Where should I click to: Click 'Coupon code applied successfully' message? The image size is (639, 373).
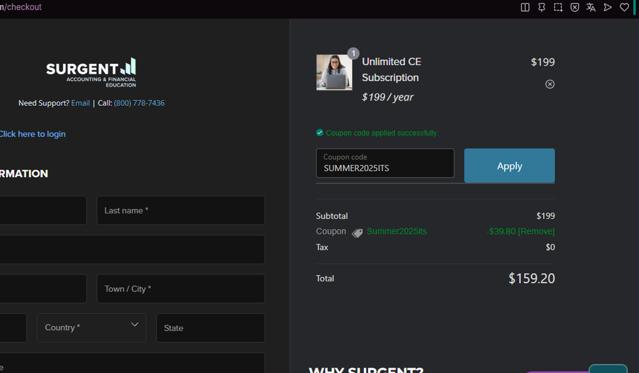tap(381, 133)
